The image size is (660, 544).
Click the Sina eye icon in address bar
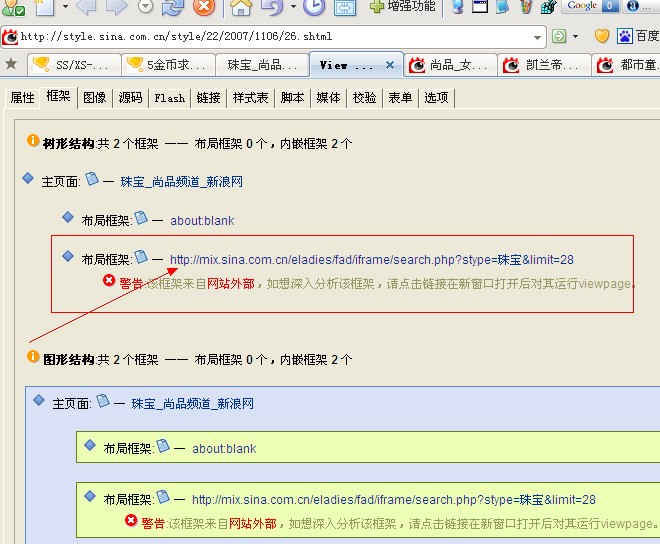click(10, 37)
